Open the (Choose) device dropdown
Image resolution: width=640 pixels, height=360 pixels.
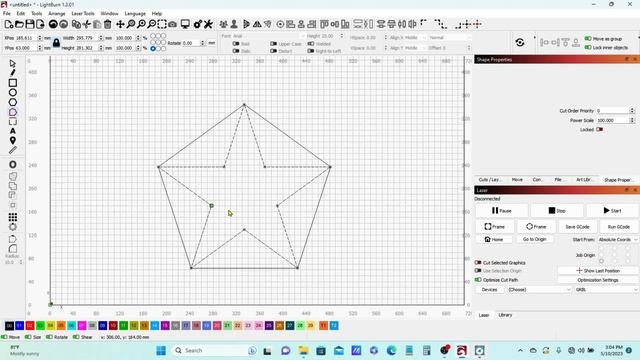(x=539, y=289)
